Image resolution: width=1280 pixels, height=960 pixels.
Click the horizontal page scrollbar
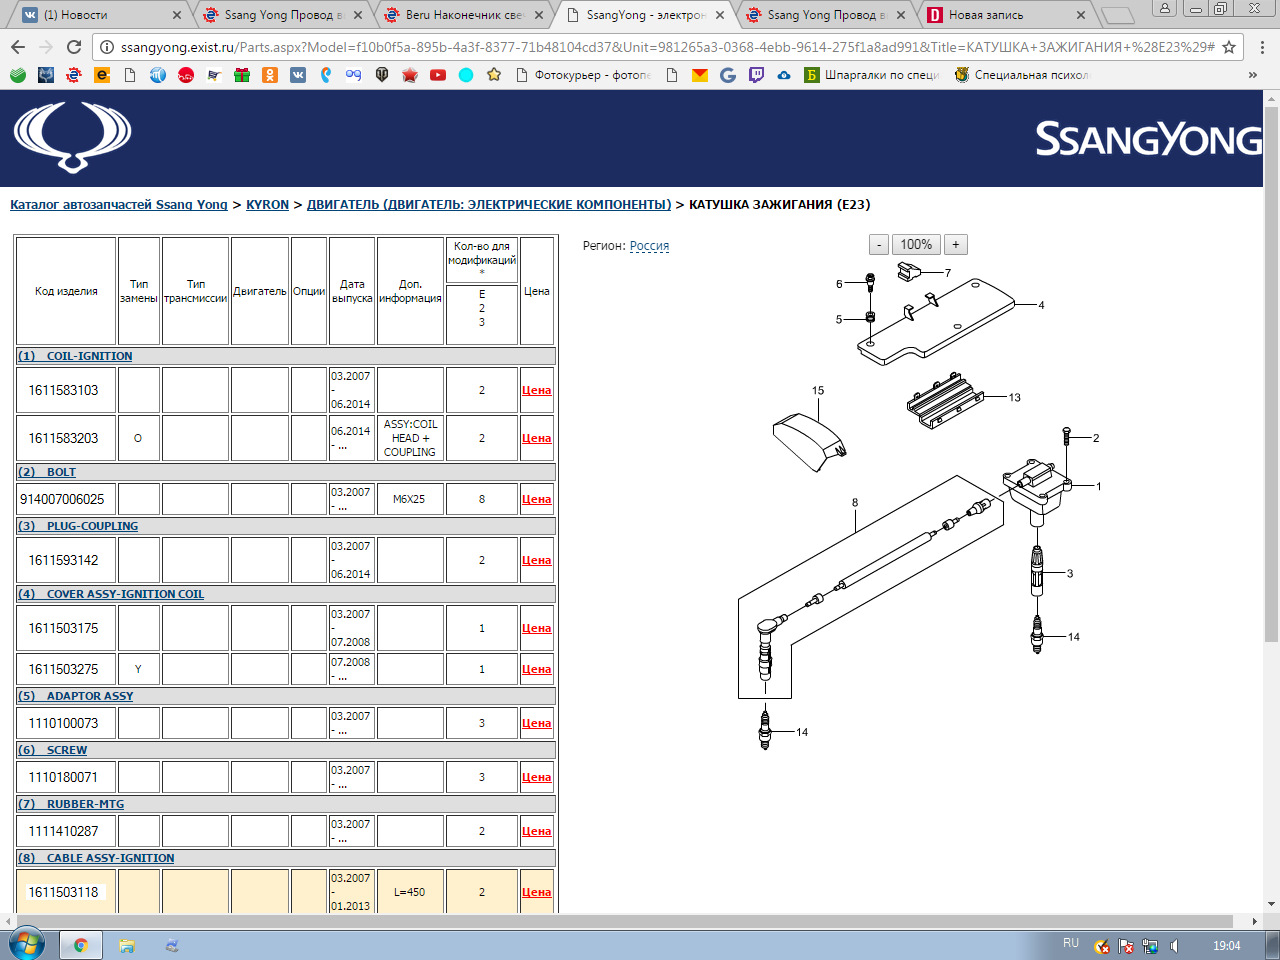(x=625, y=920)
